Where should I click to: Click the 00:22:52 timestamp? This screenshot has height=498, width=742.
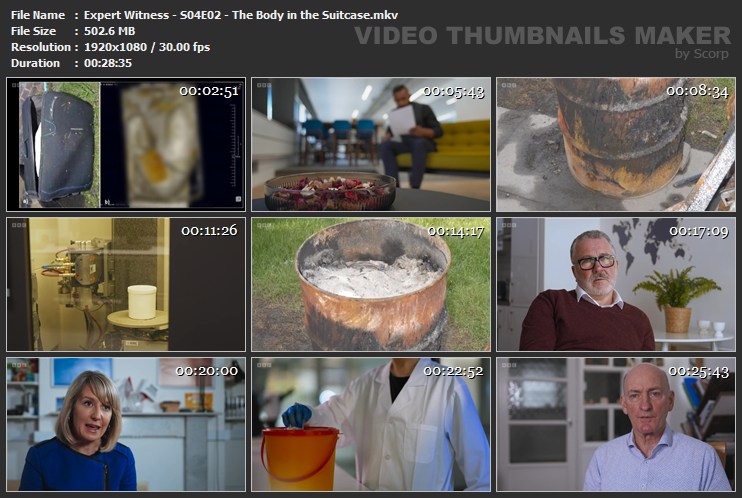(x=453, y=371)
